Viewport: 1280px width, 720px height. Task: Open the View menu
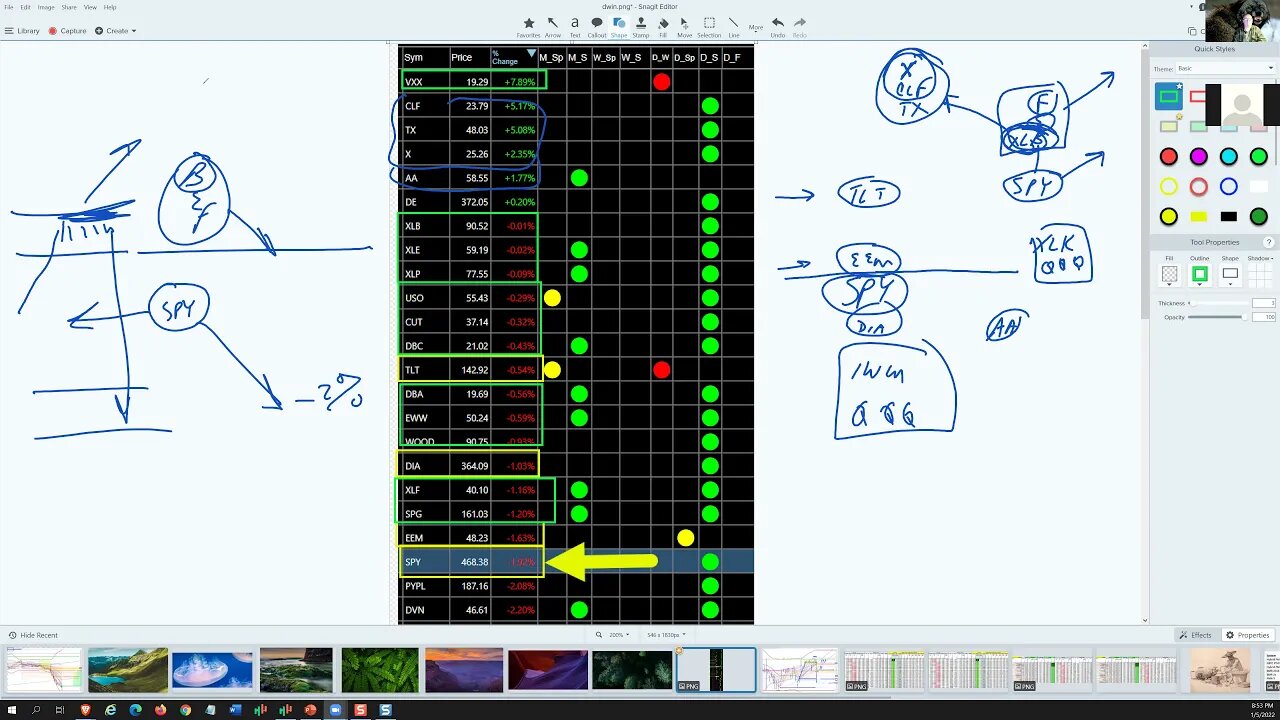(90, 7)
